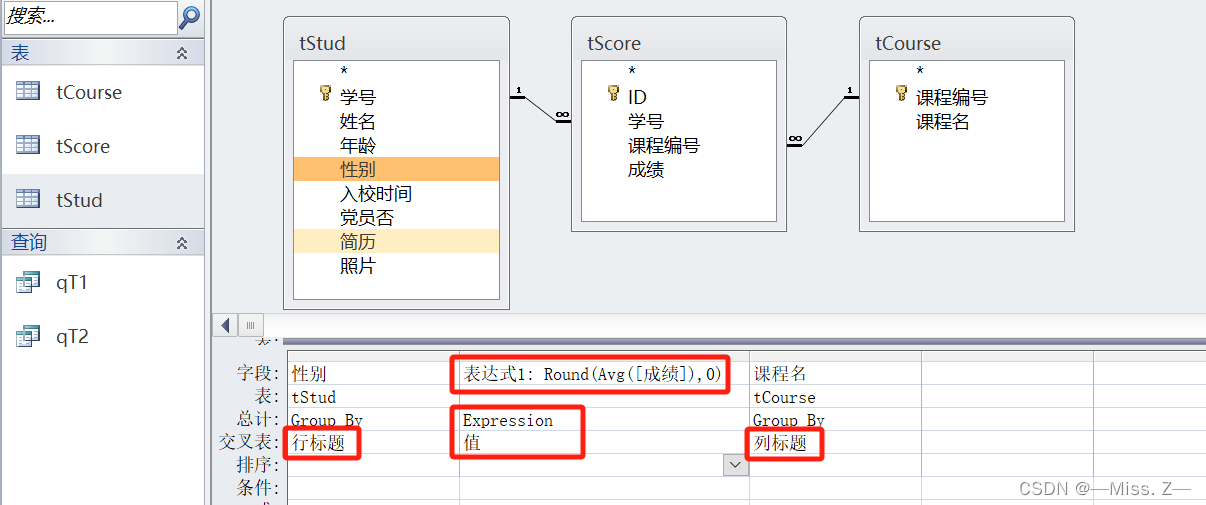Image resolution: width=1206 pixels, height=505 pixels.
Task: Select the tStud table in navigation pane
Action: 102,200
